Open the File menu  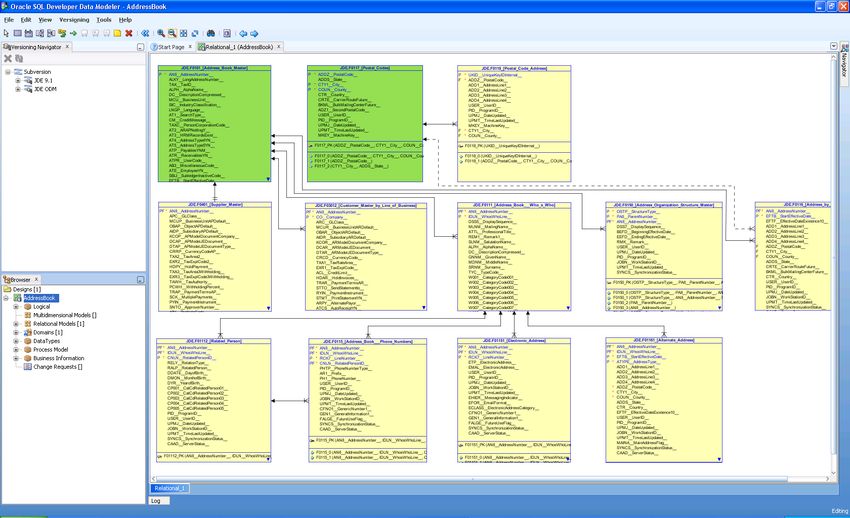[x=9, y=20]
